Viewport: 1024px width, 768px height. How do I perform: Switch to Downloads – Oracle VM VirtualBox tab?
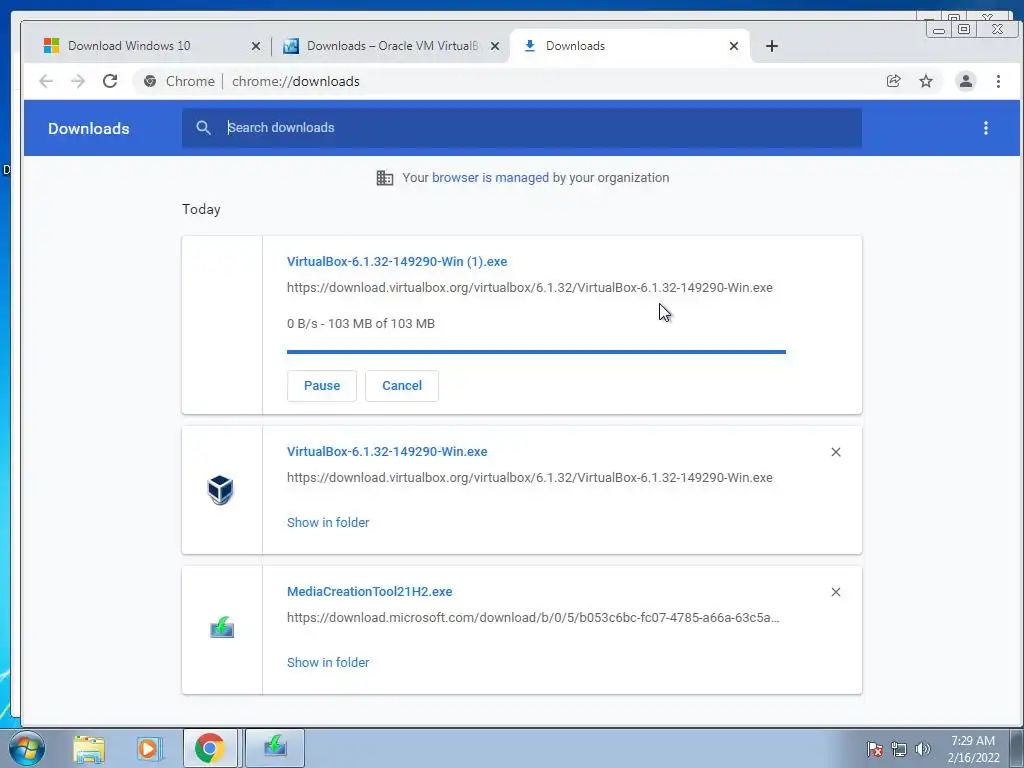392,46
